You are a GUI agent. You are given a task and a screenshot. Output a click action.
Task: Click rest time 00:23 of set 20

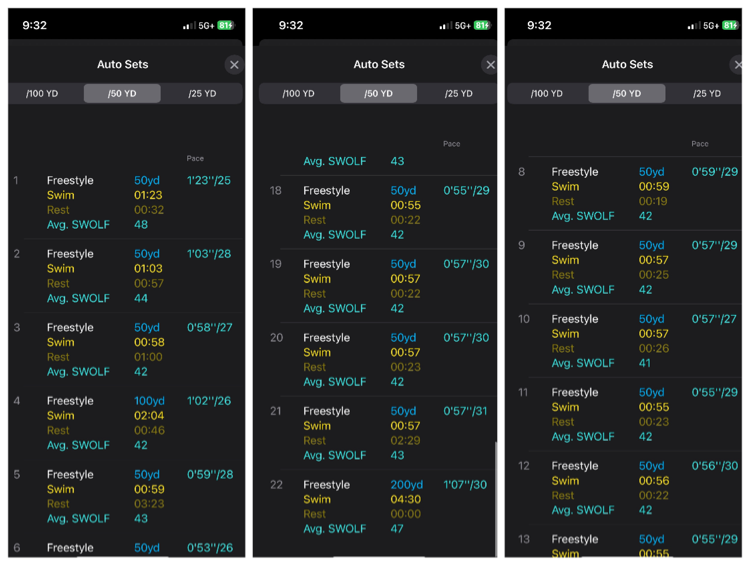(x=405, y=367)
